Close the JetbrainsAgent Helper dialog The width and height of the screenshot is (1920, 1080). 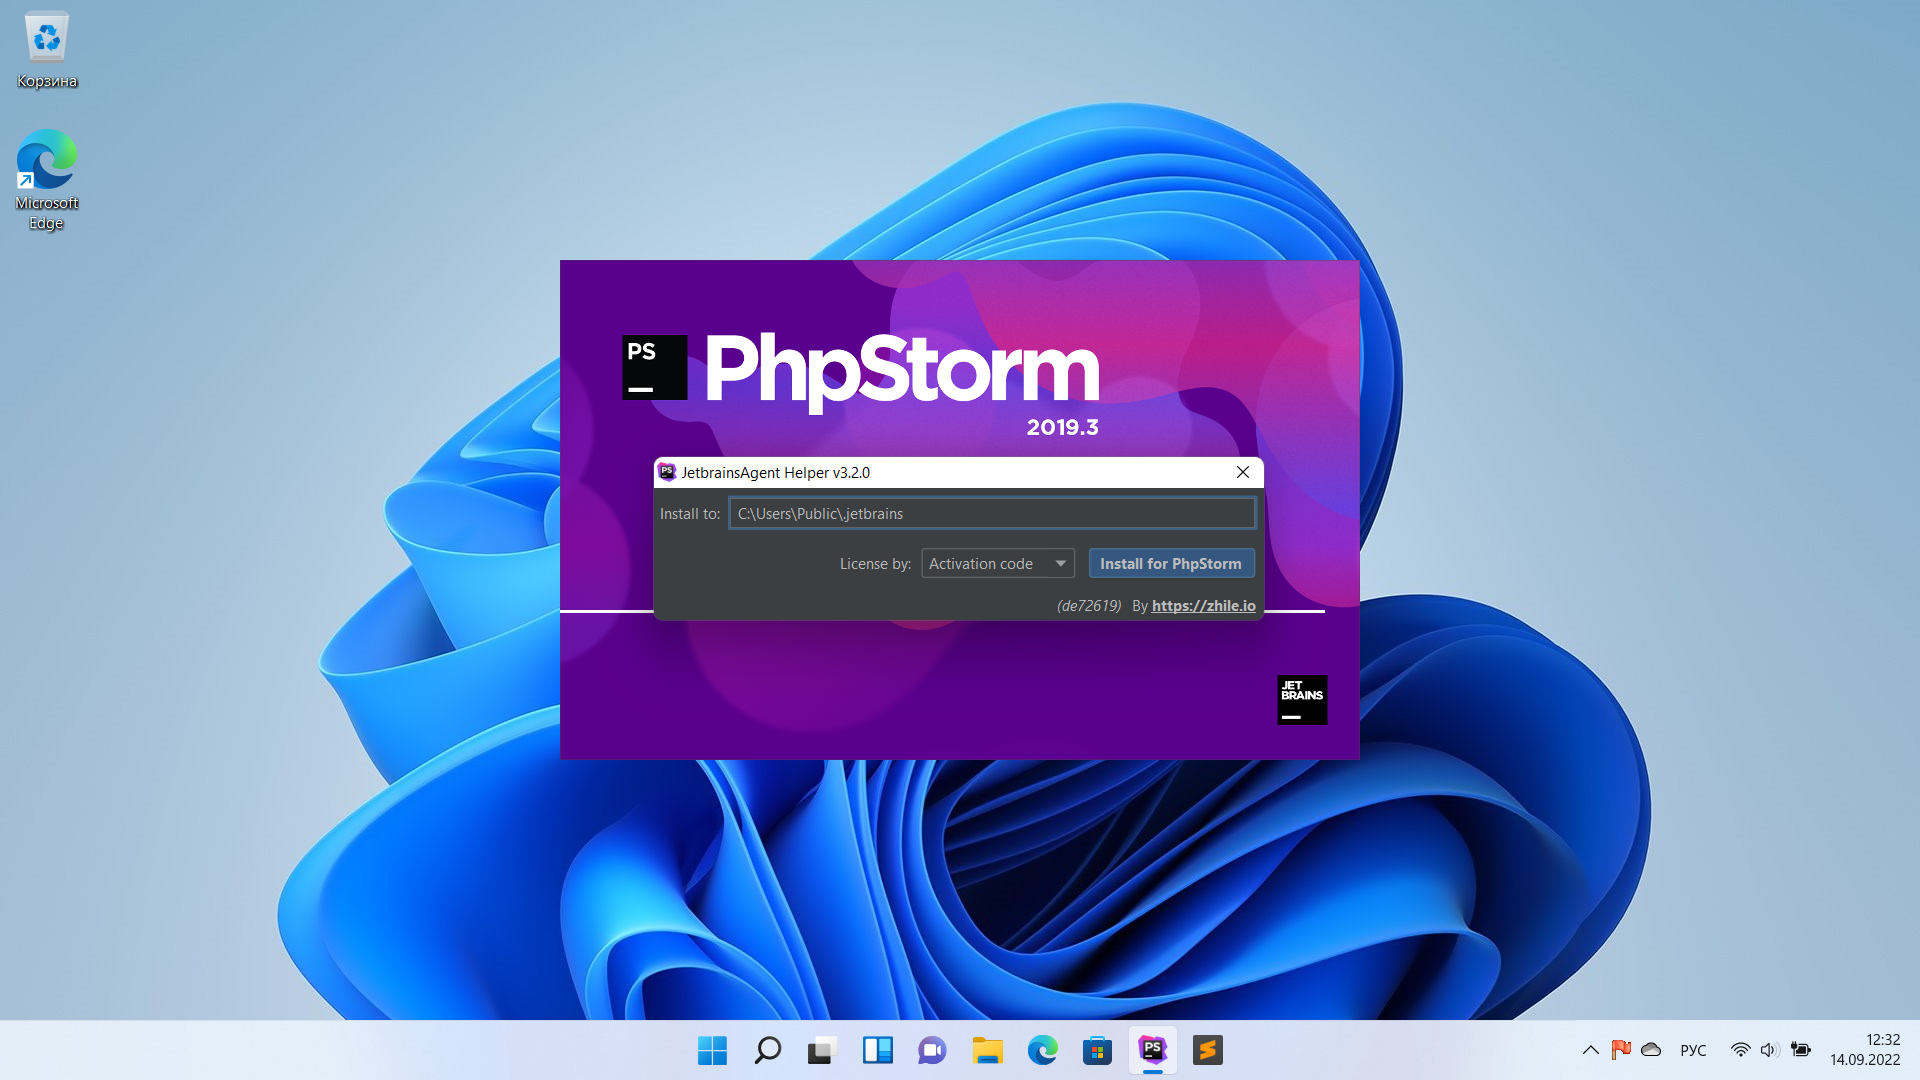(x=1242, y=472)
